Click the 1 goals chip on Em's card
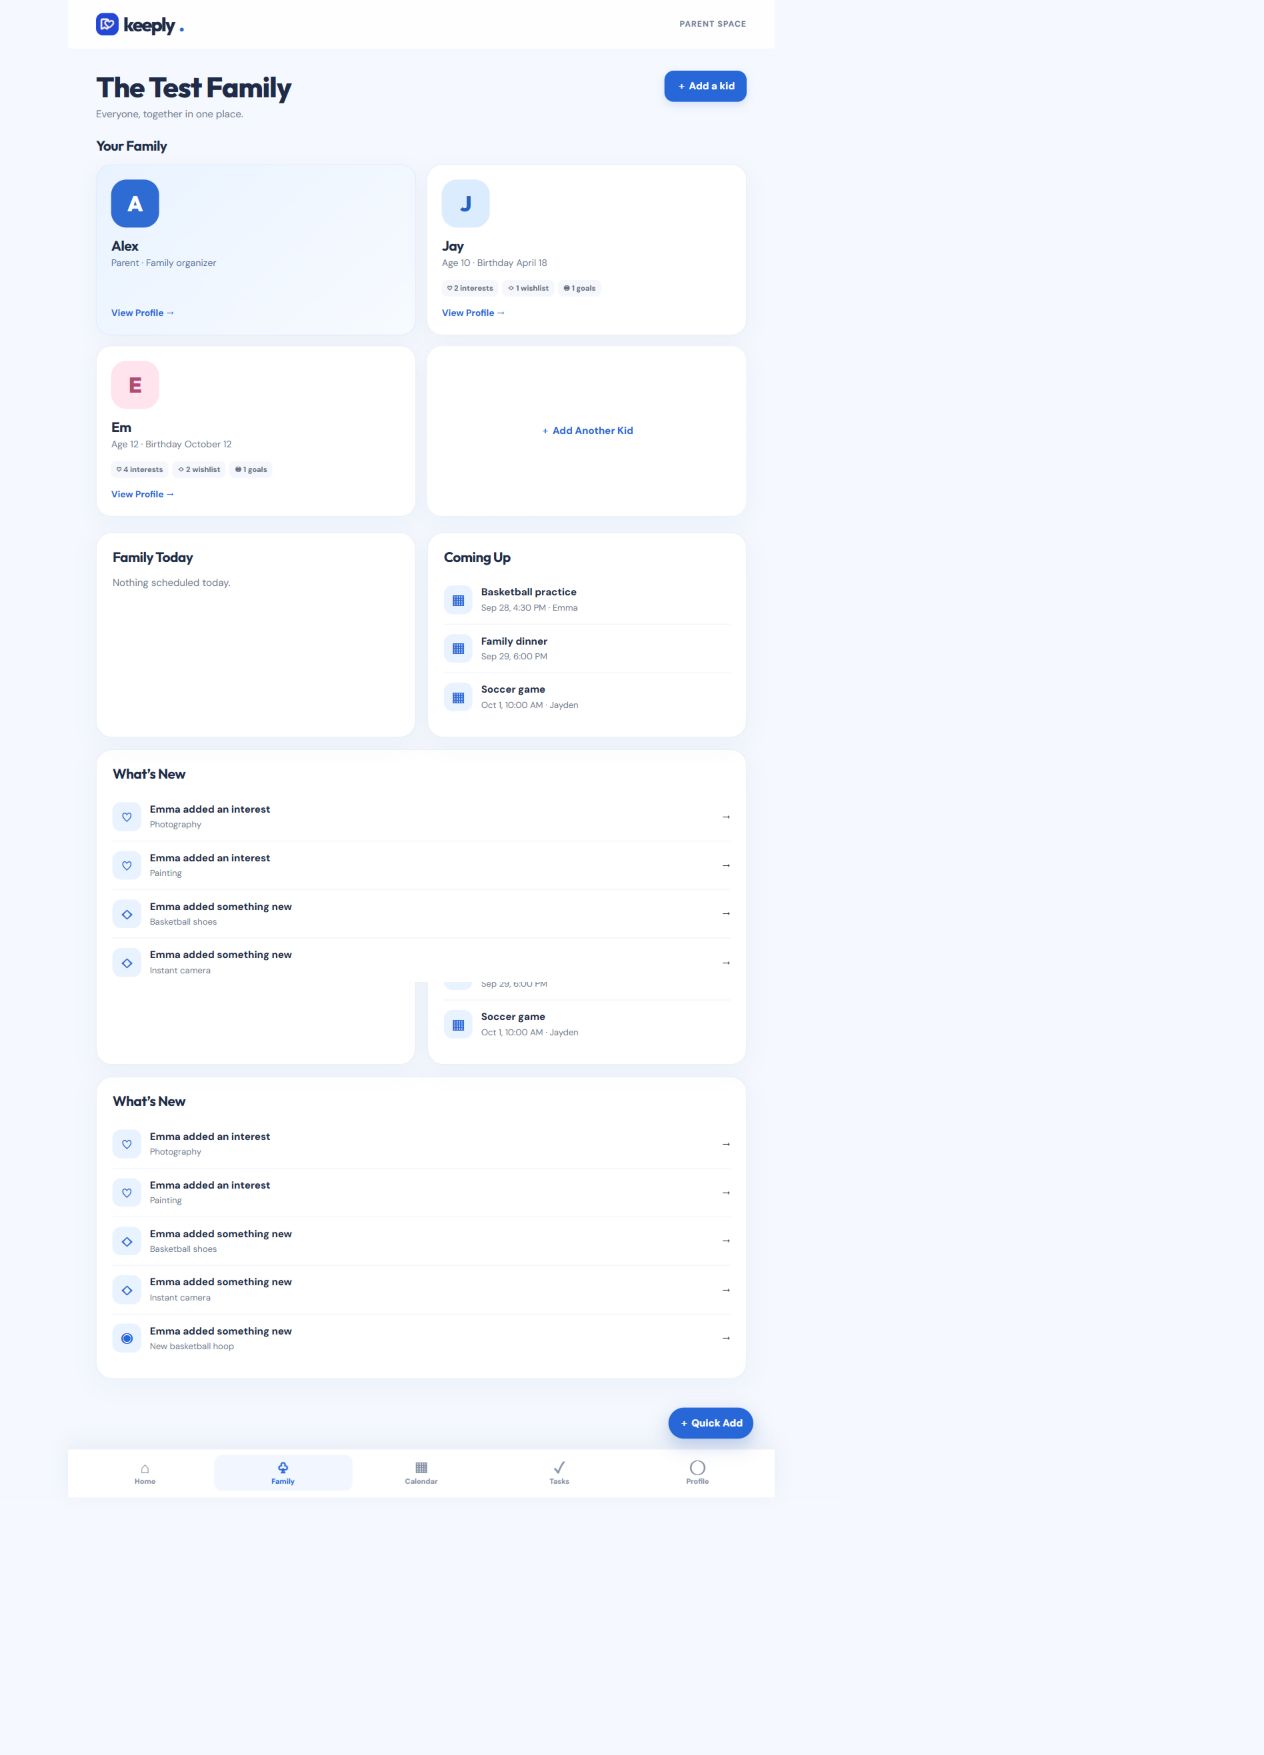Screen dimensions: 1264x1755 point(251,469)
